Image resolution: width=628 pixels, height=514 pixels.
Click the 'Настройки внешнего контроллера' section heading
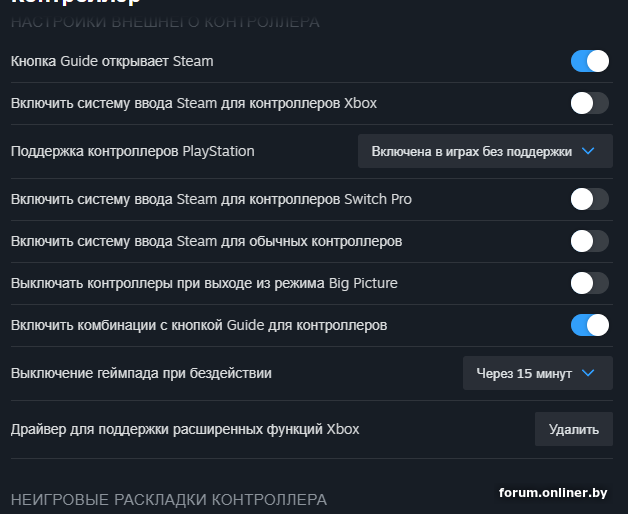[x=165, y=22]
